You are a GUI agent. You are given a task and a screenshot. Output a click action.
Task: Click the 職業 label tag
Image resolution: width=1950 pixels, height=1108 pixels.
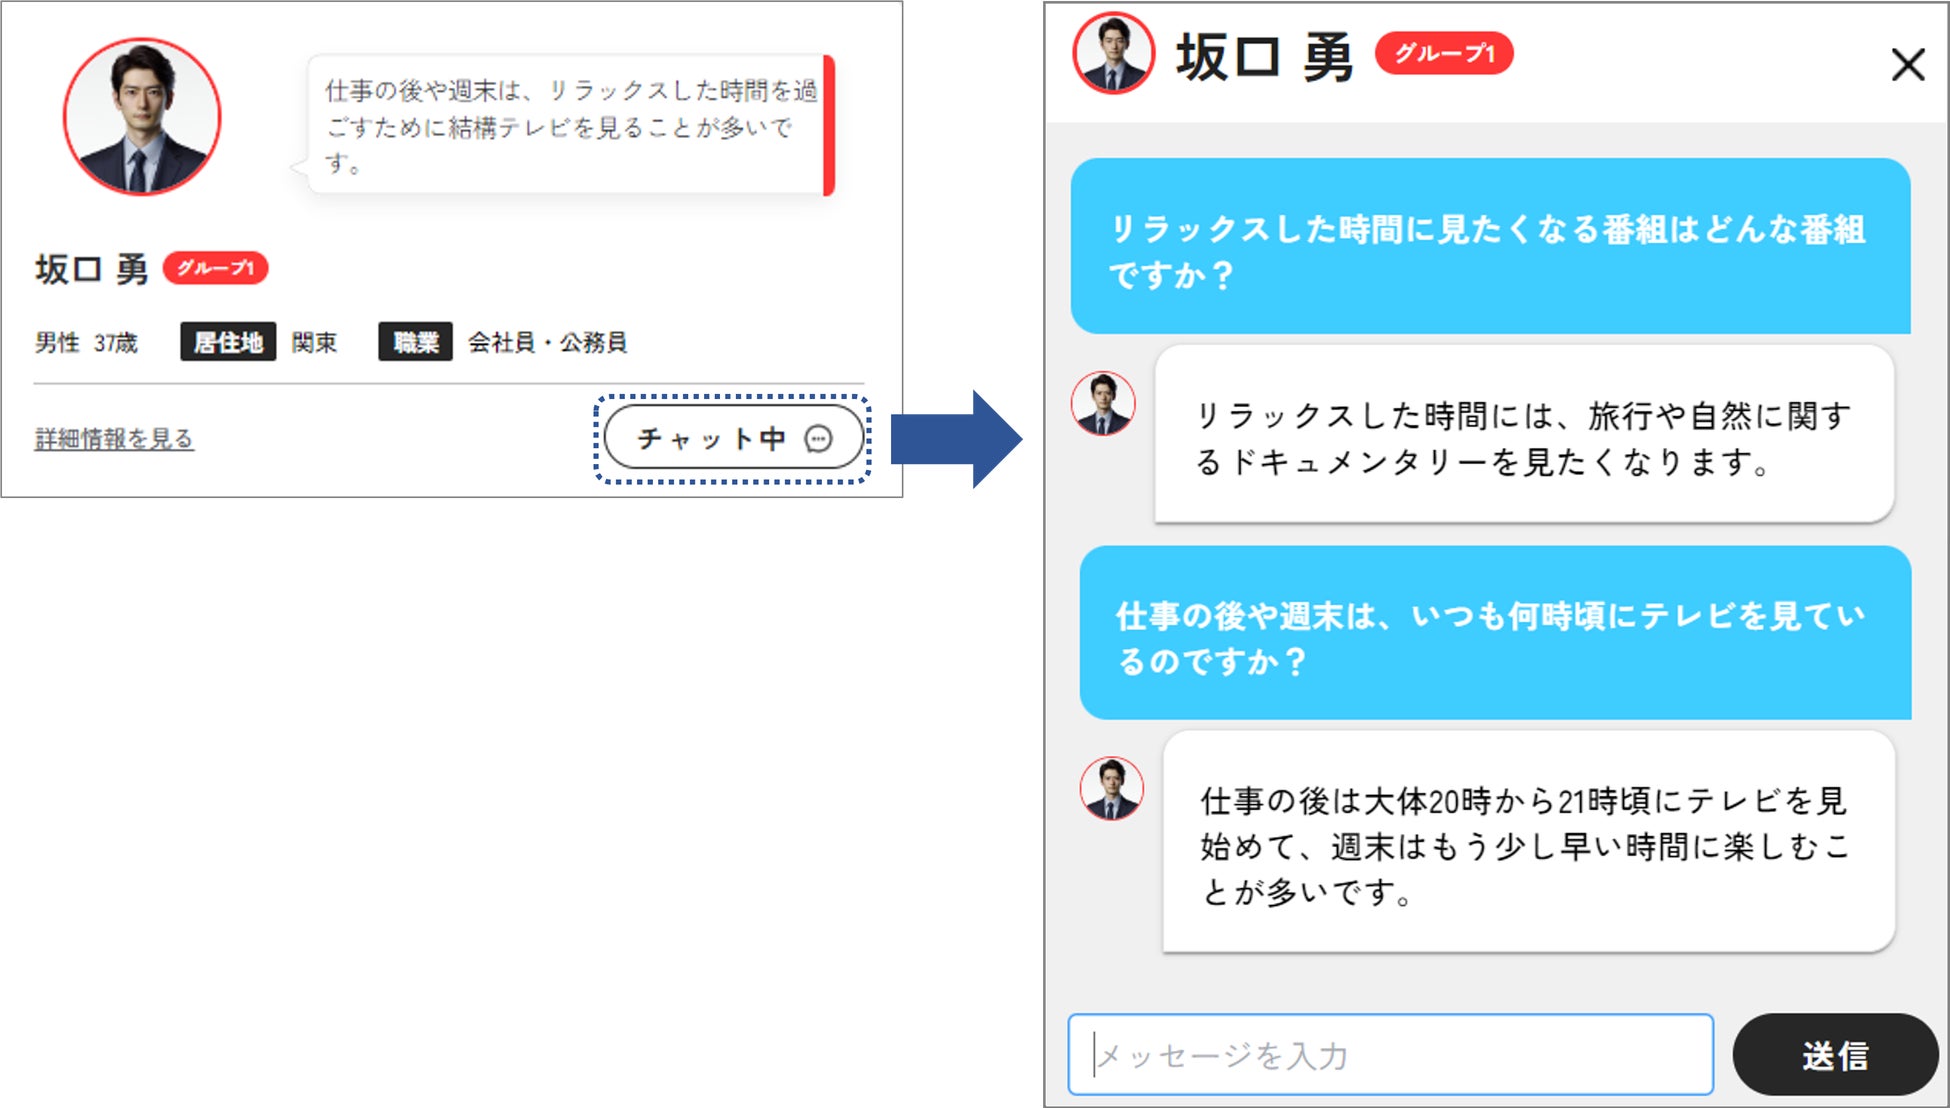click(x=415, y=342)
